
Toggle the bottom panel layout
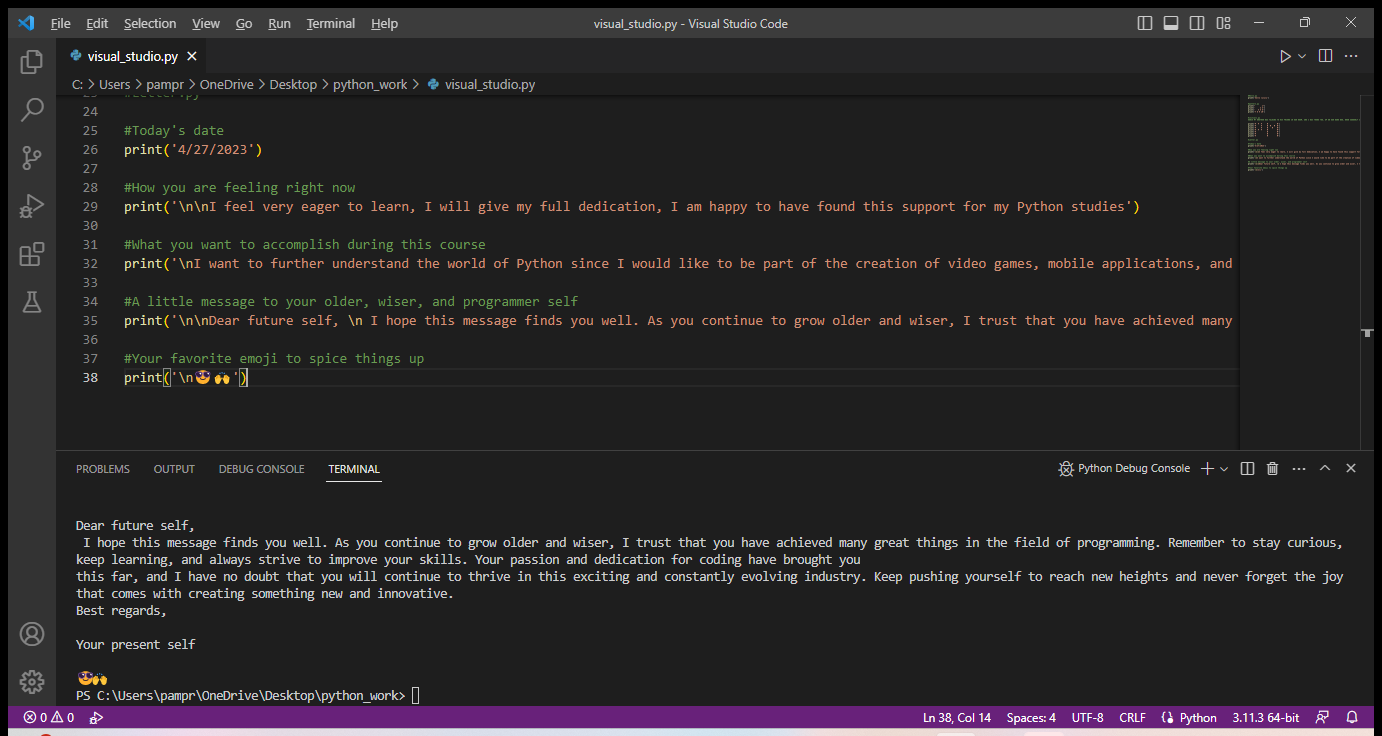coord(1171,23)
